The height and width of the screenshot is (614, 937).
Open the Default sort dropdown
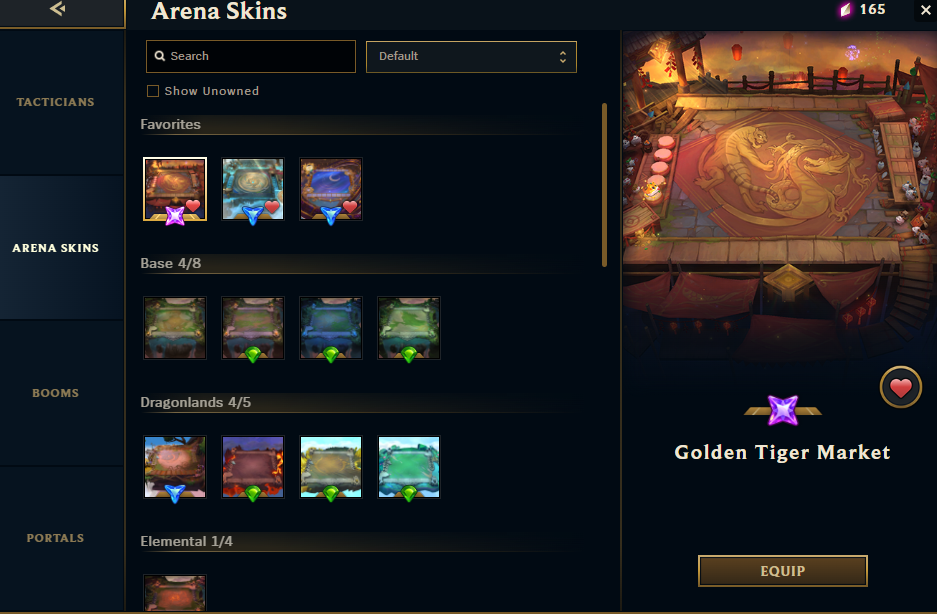(x=471, y=57)
